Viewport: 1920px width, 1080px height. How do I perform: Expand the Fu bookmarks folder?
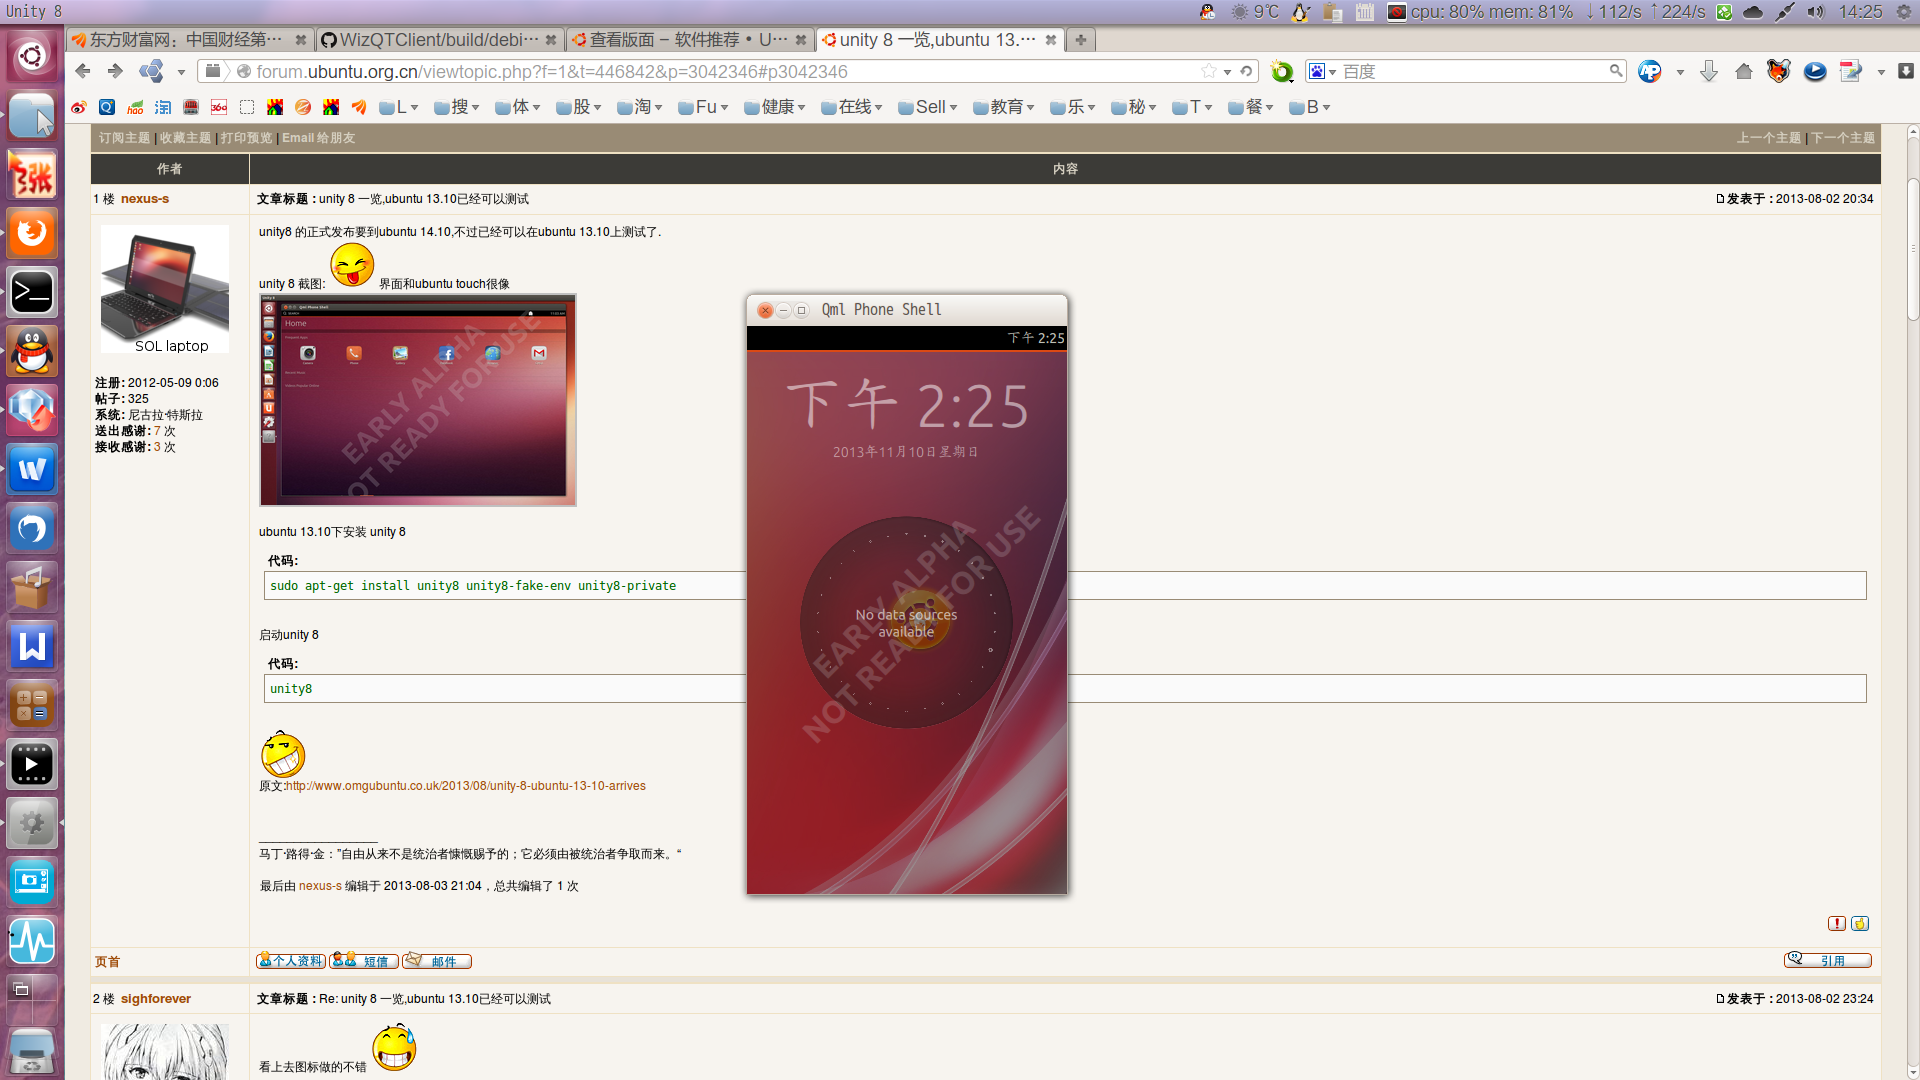pos(703,107)
